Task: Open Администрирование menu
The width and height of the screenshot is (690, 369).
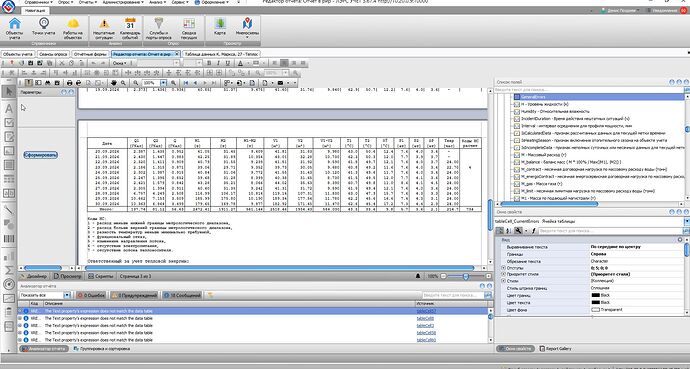Action: (122, 2)
